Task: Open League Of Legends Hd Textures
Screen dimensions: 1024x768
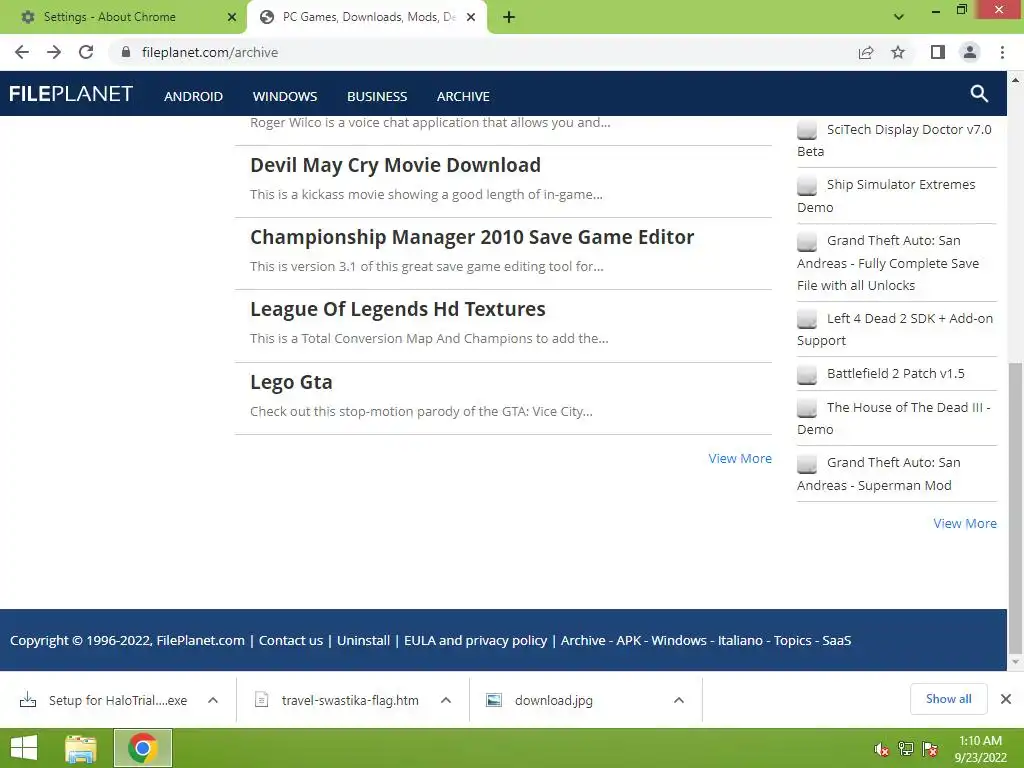Action: pyautogui.click(x=398, y=309)
